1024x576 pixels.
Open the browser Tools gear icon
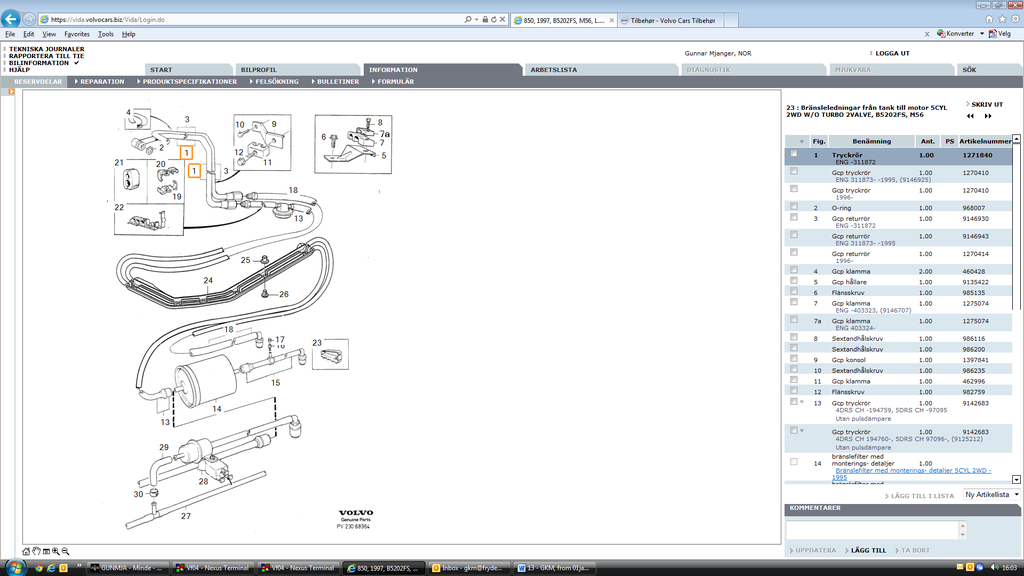point(1016,20)
